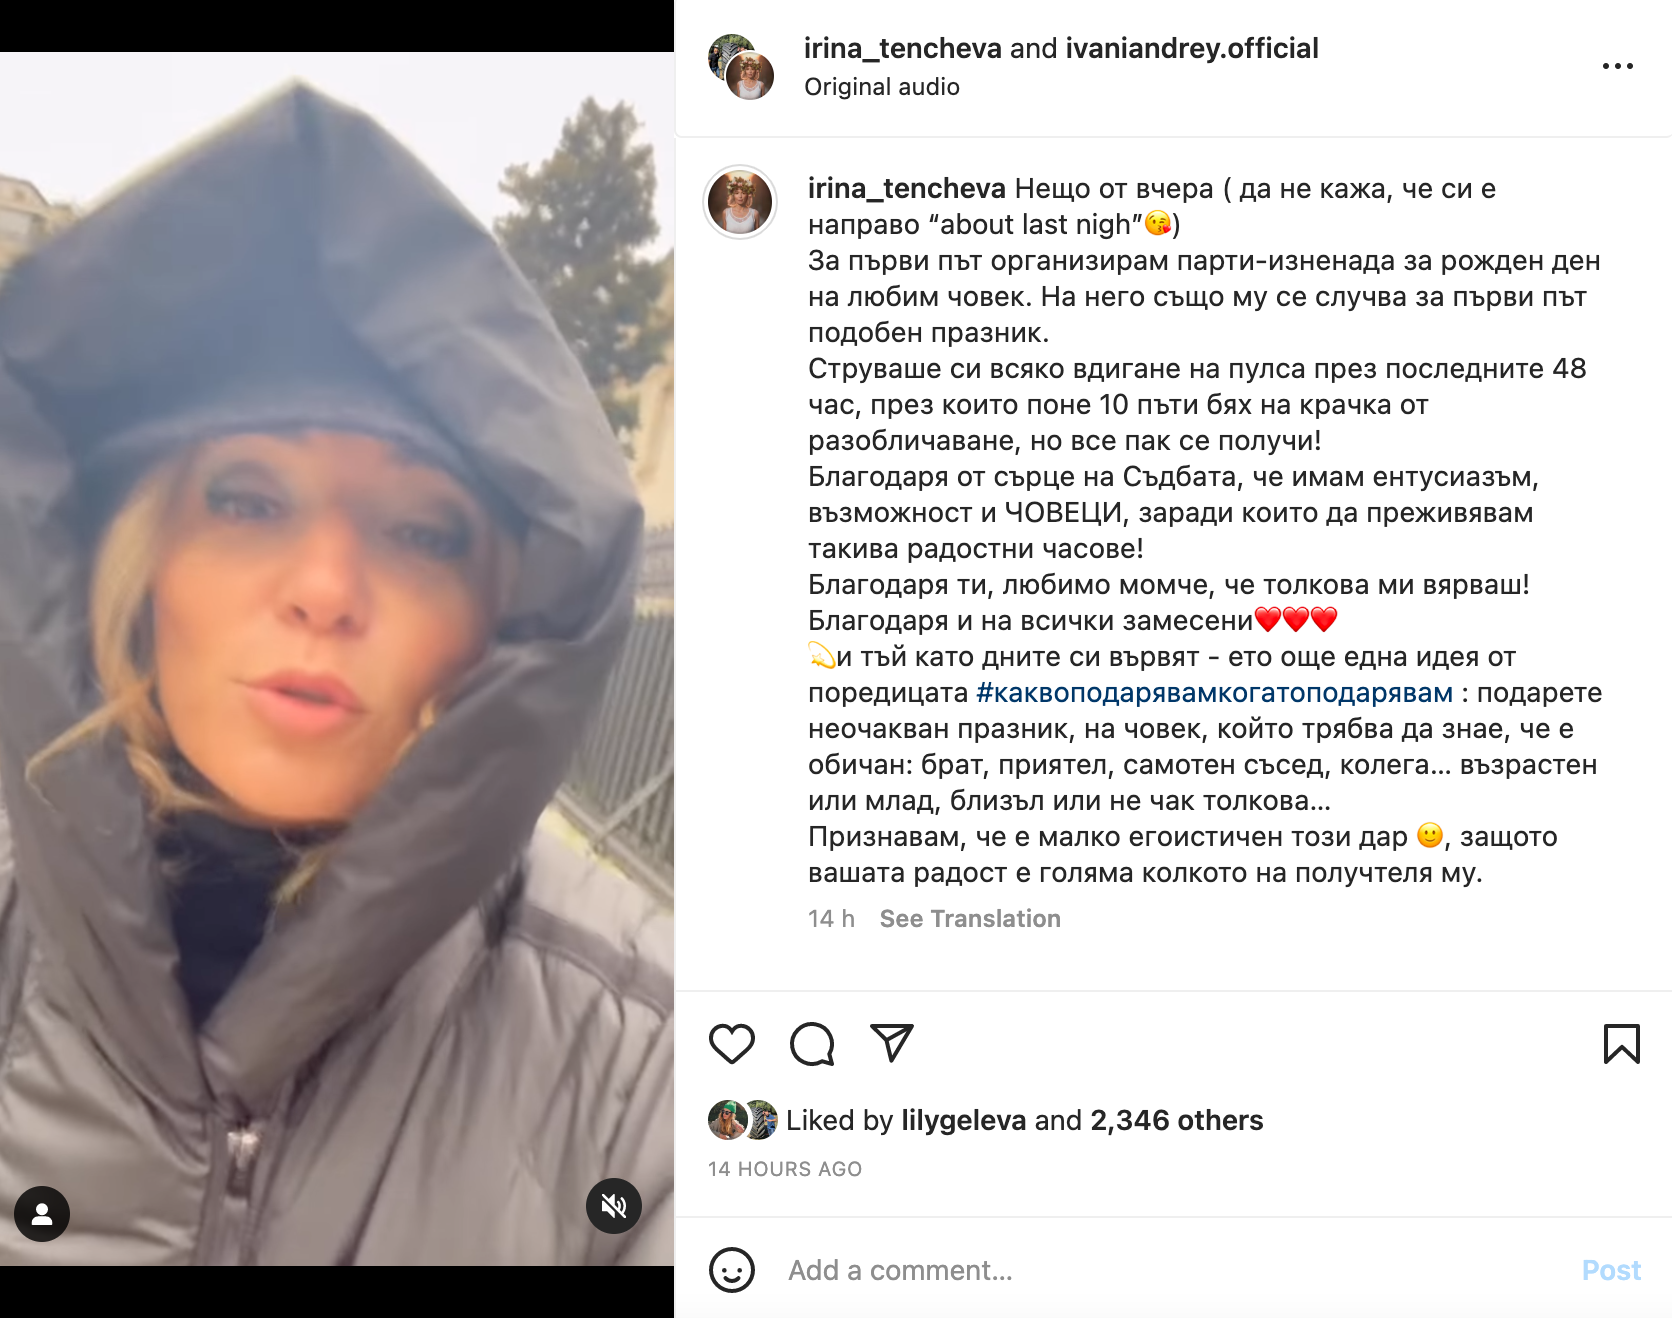The height and width of the screenshot is (1318, 1672).
Task: Open the emoji picker smiley icon
Action: click(732, 1270)
